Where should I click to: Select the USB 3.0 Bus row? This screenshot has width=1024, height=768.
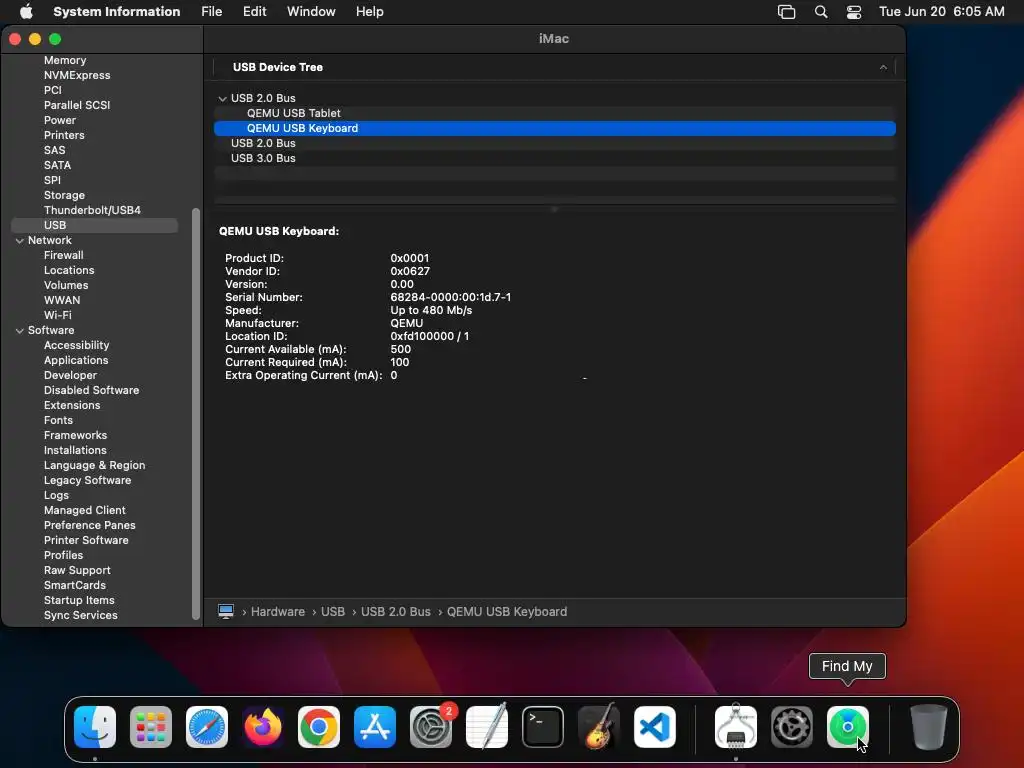pos(554,158)
